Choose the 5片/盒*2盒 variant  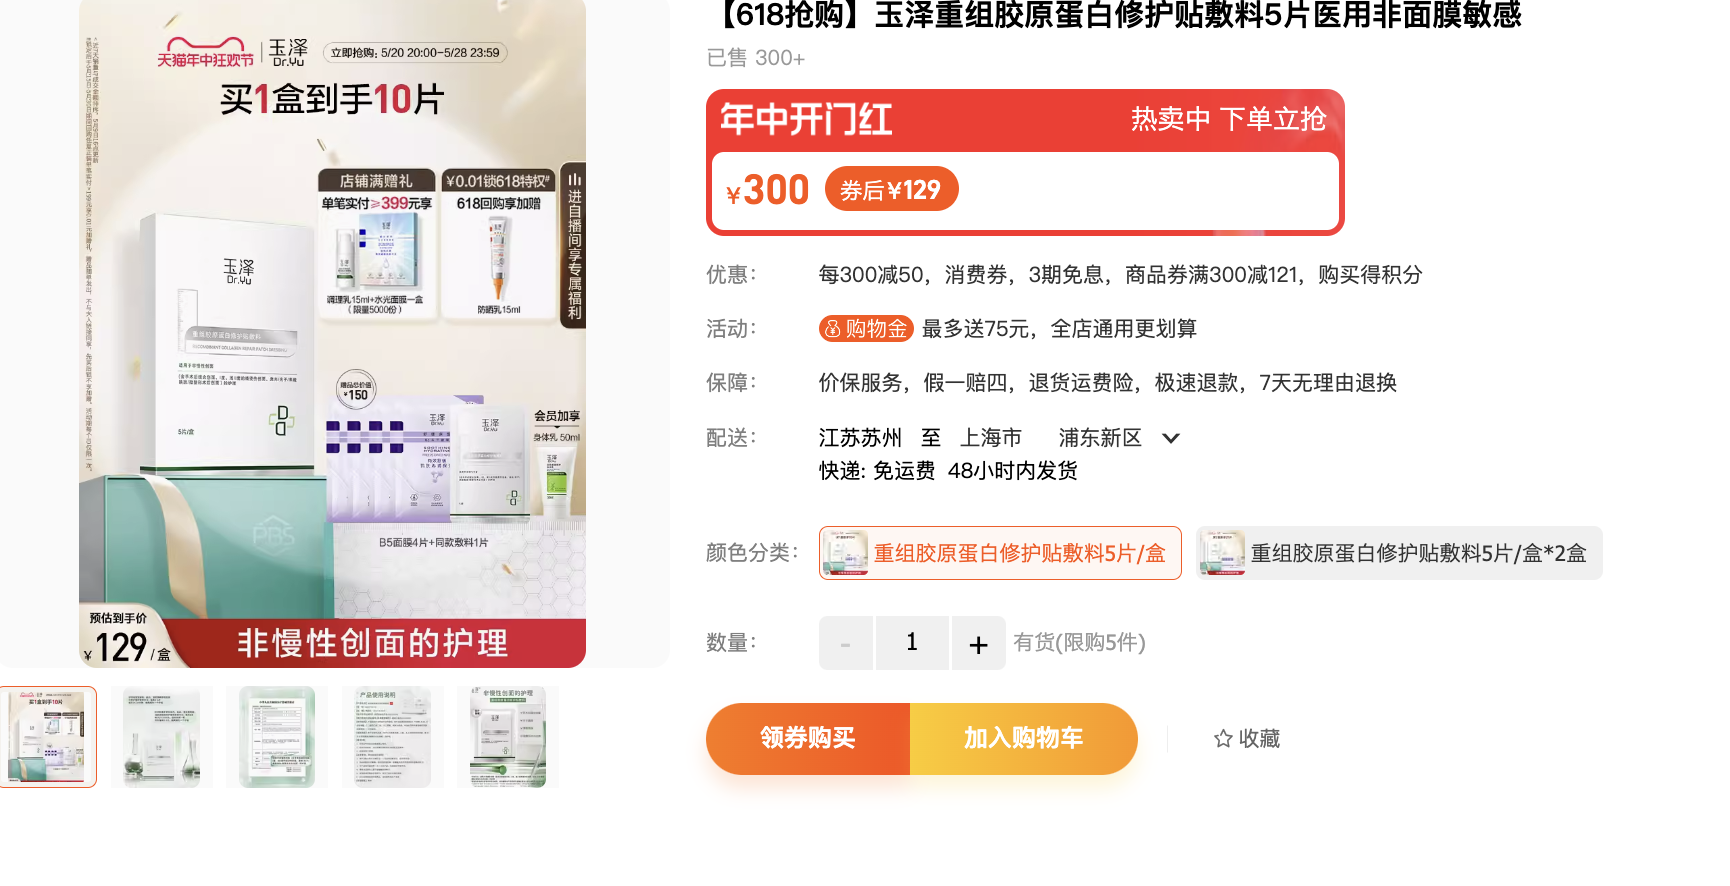pyautogui.click(x=1399, y=553)
